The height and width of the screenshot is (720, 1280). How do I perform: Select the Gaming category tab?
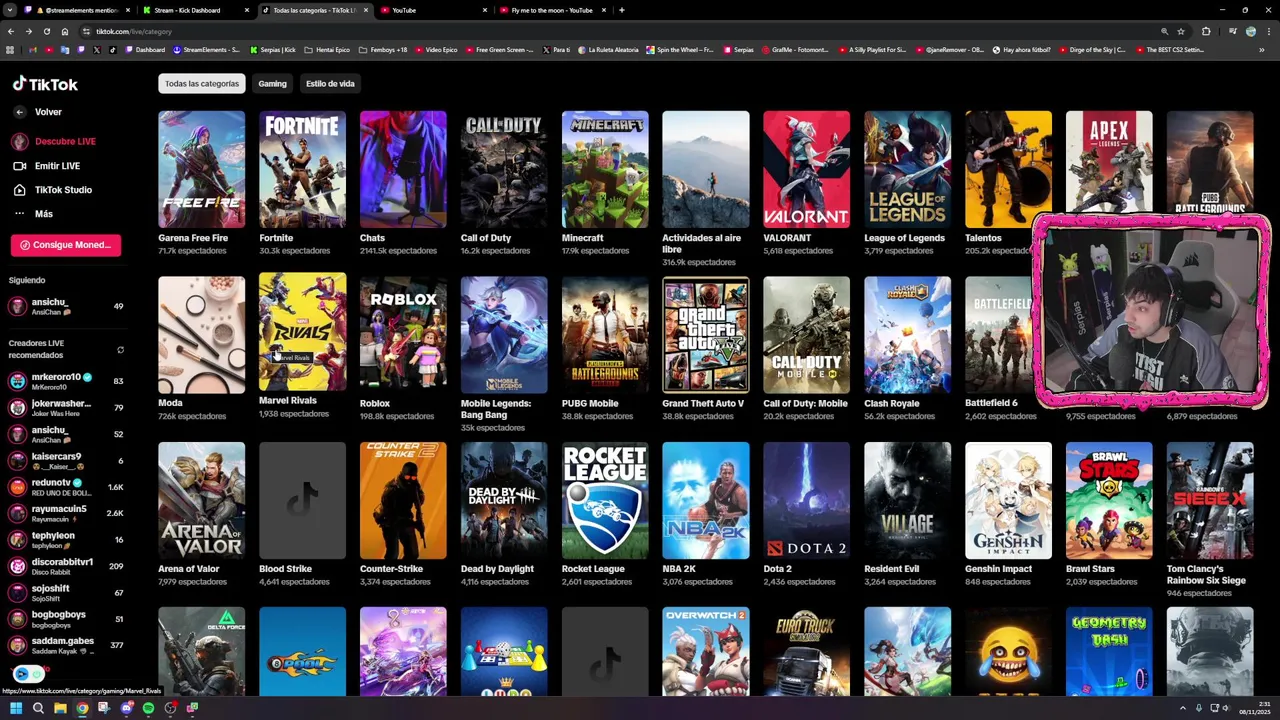(272, 84)
